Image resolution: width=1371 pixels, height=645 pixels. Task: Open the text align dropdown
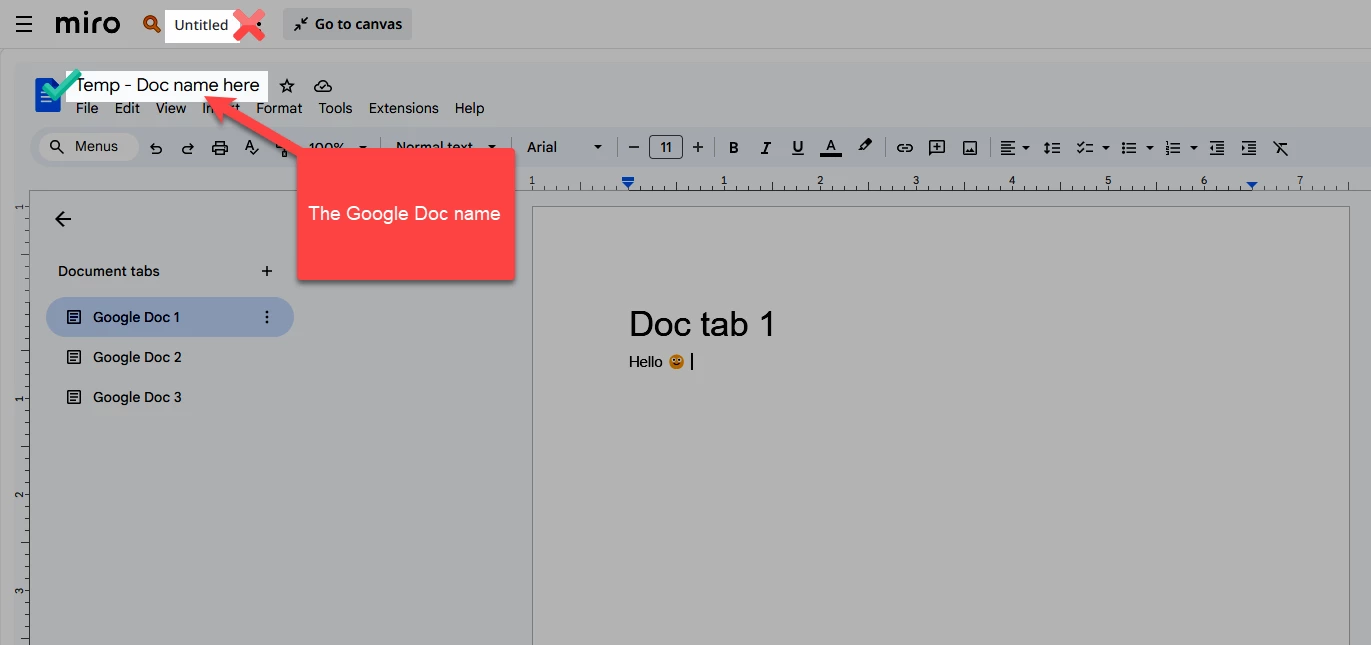pyautogui.click(x=1013, y=148)
